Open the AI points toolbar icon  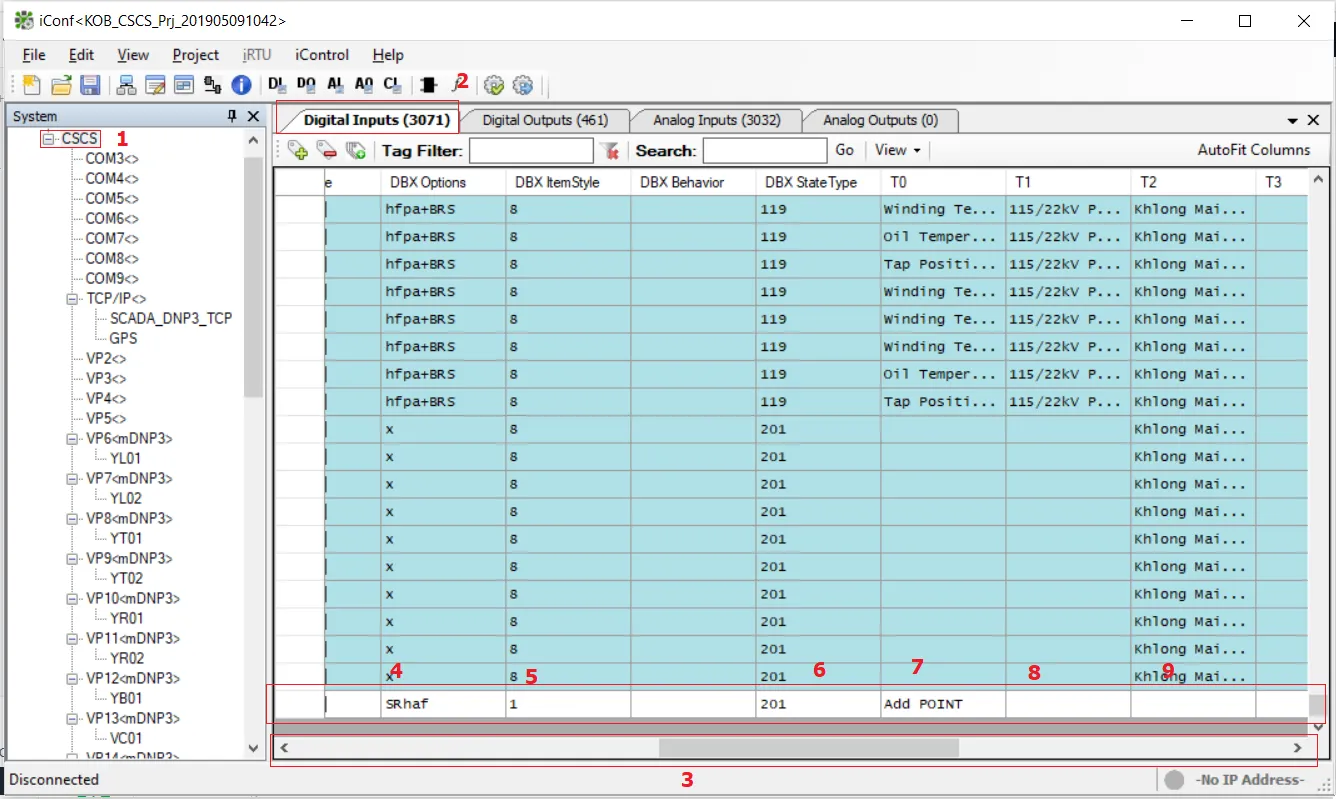(x=335, y=85)
